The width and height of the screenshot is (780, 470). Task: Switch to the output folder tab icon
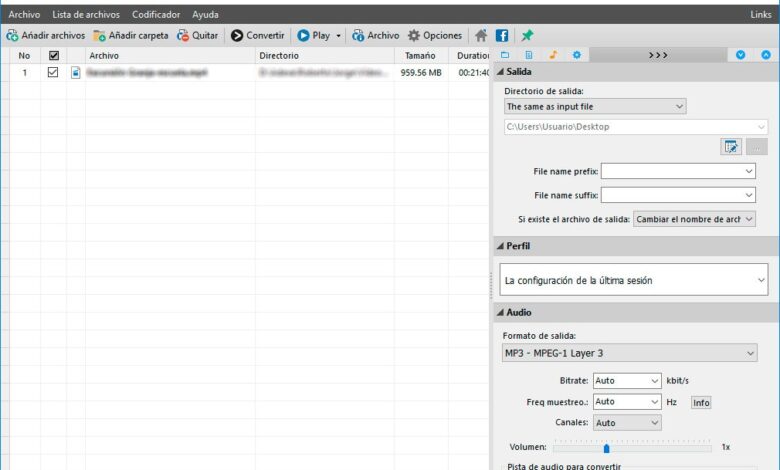point(505,55)
